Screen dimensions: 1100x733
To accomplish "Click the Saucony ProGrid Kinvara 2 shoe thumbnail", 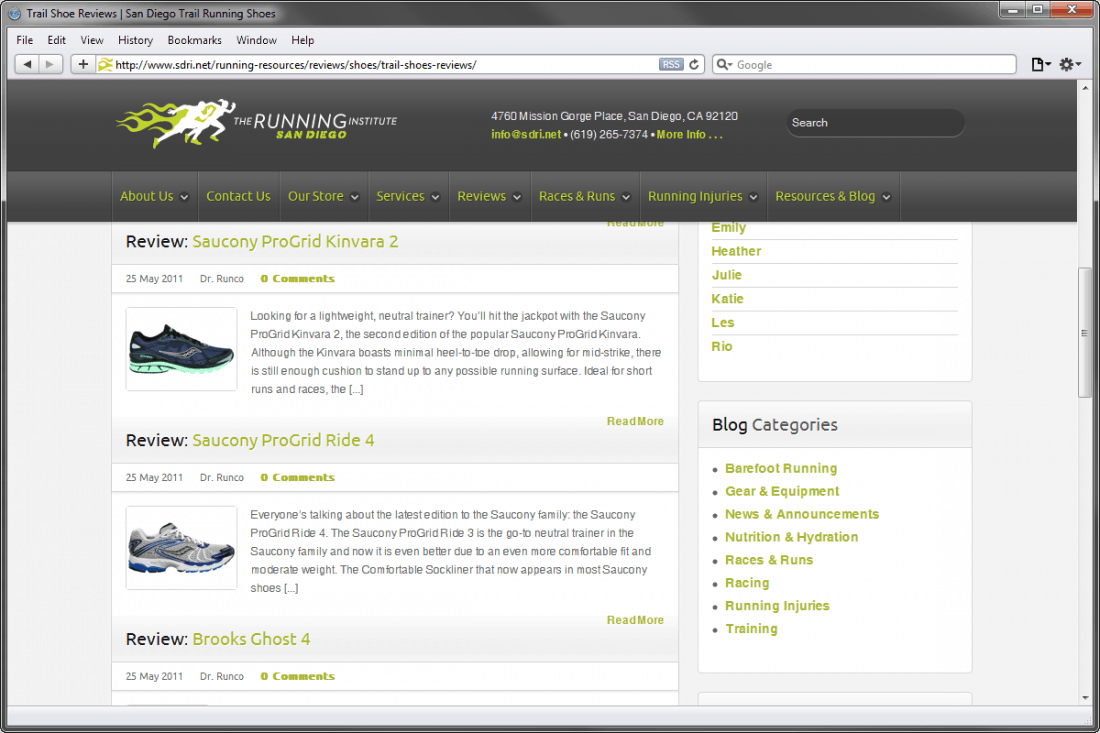I will [181, 349].
